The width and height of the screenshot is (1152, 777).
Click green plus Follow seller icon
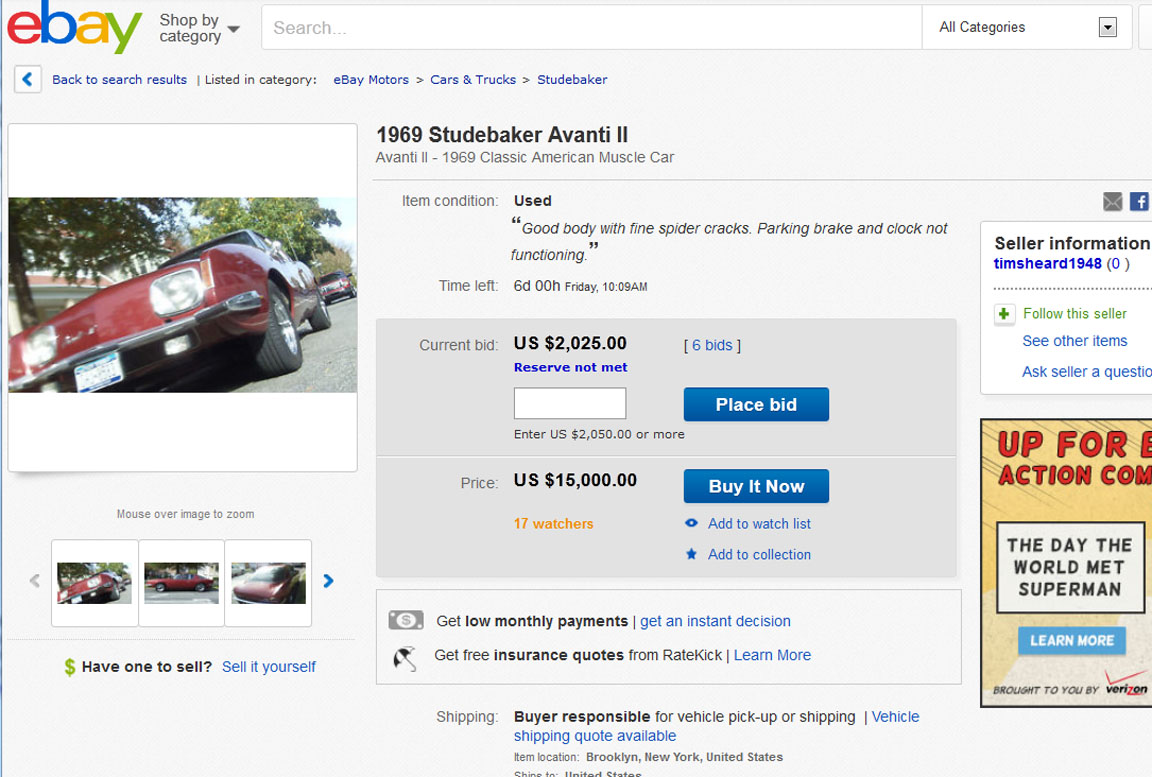coord(1004,314)
